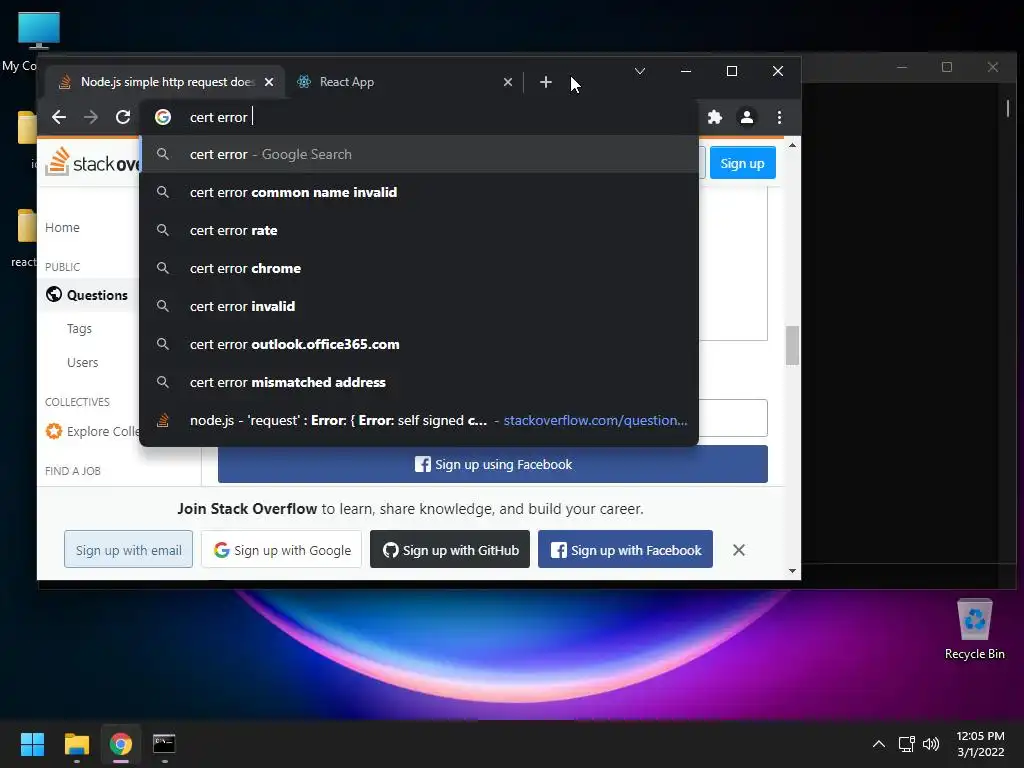Open the stackoverflow.com self signed suggestion
The width and height of the screenshot is (1024, 768).
pyautogui.click(x=419, y=420)
